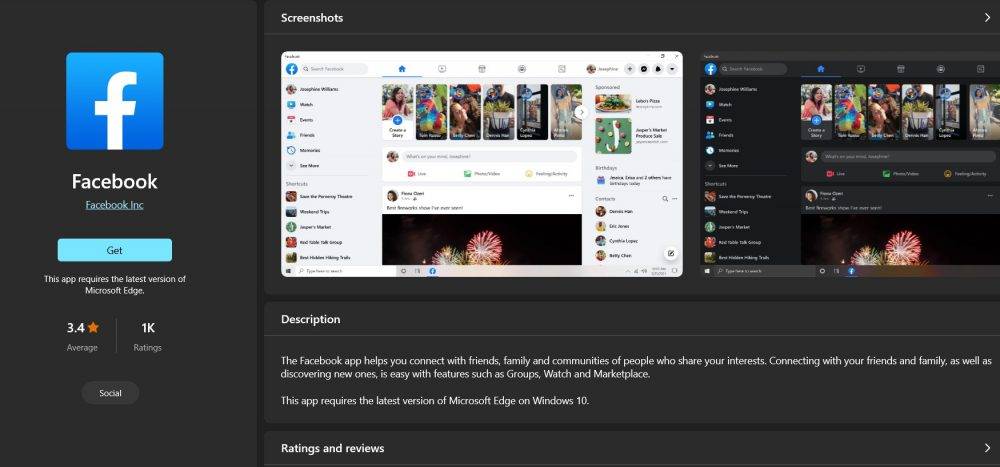Click the Microsoft Edge requirement note under Get
The height and width of the screenshot is (467, 1000).
coord(115,285)
